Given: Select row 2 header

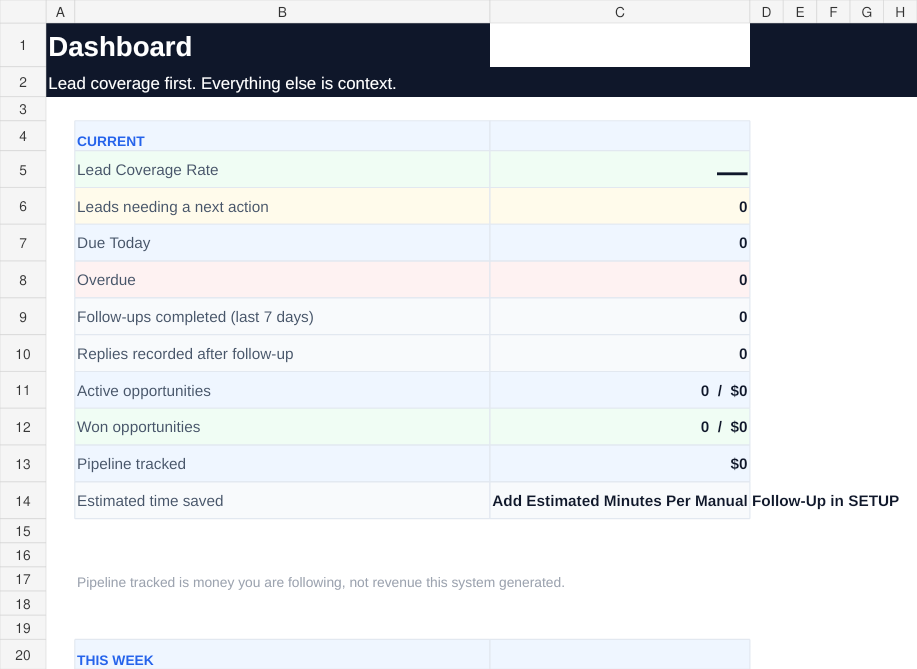Looking at the screenshot, I should point(23,82).
